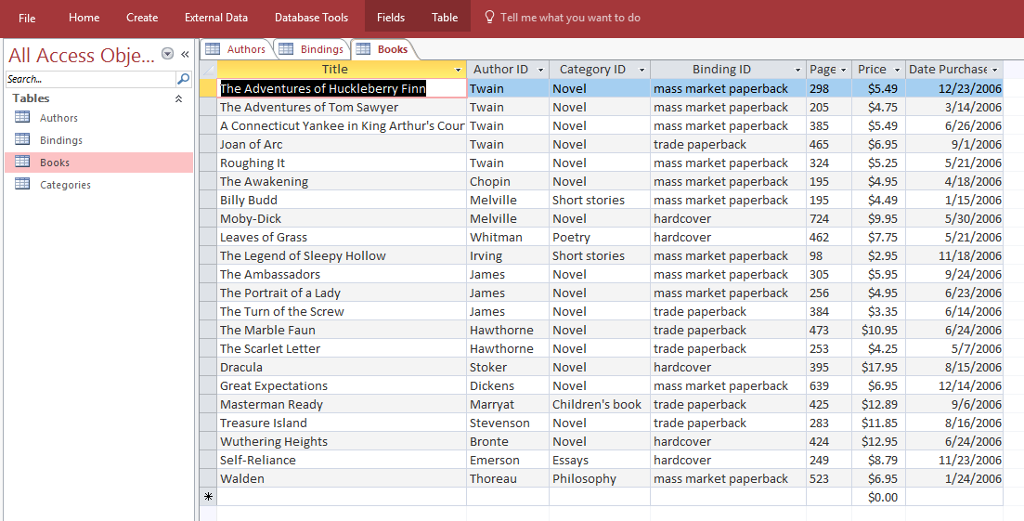Click the Authors table icon in navigation pane

point(22,118)
